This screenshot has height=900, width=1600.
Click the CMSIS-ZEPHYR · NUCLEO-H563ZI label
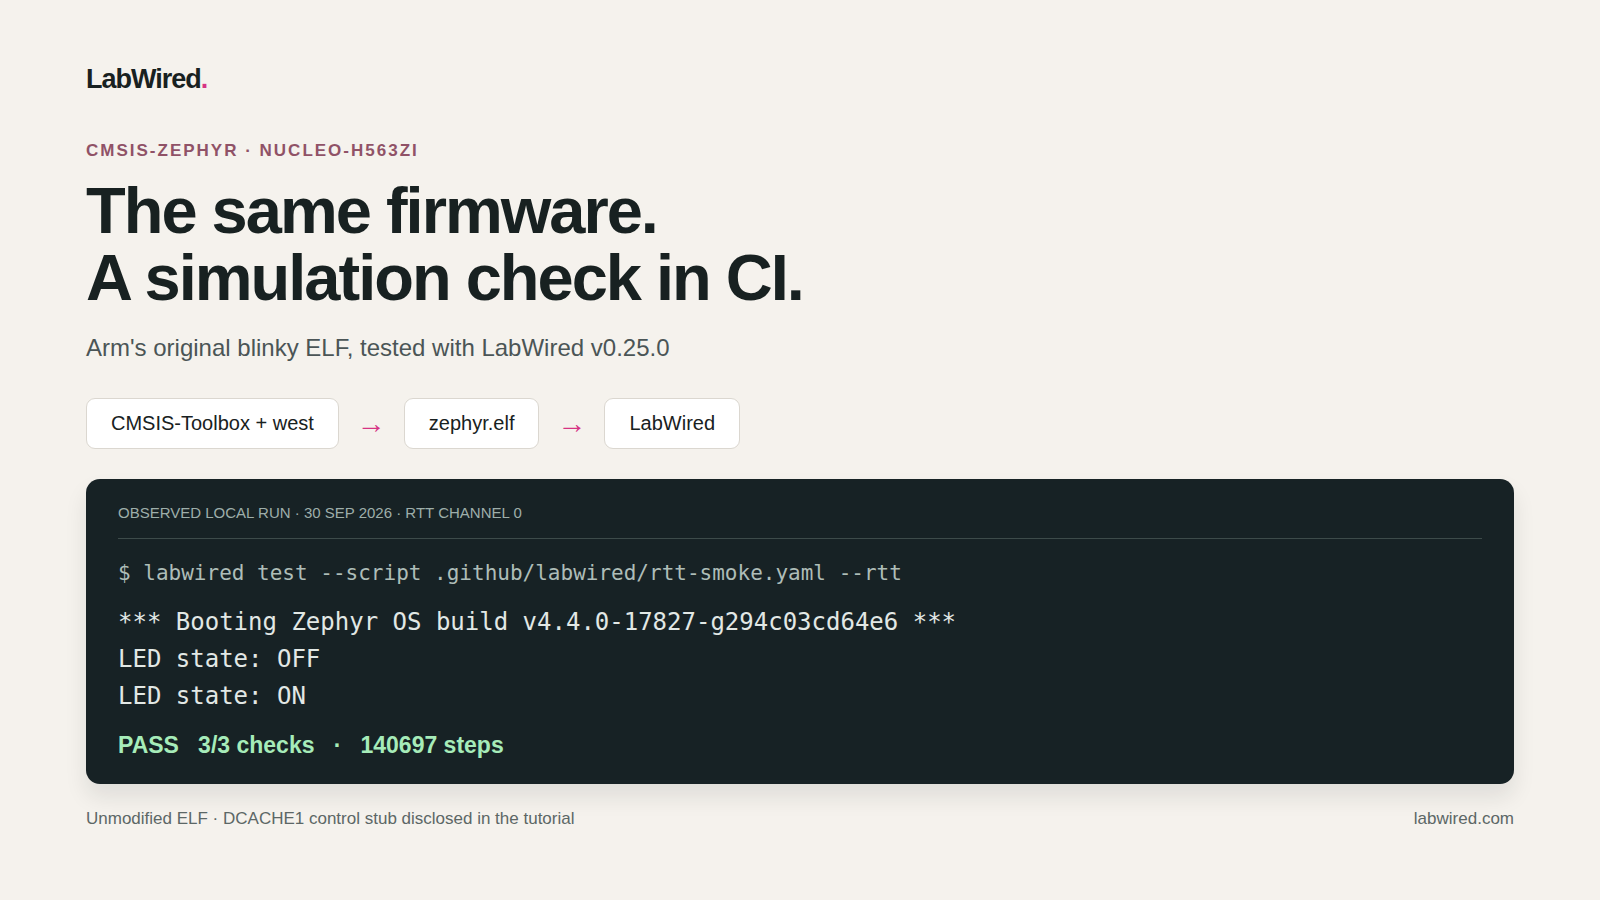click(252, 150)
